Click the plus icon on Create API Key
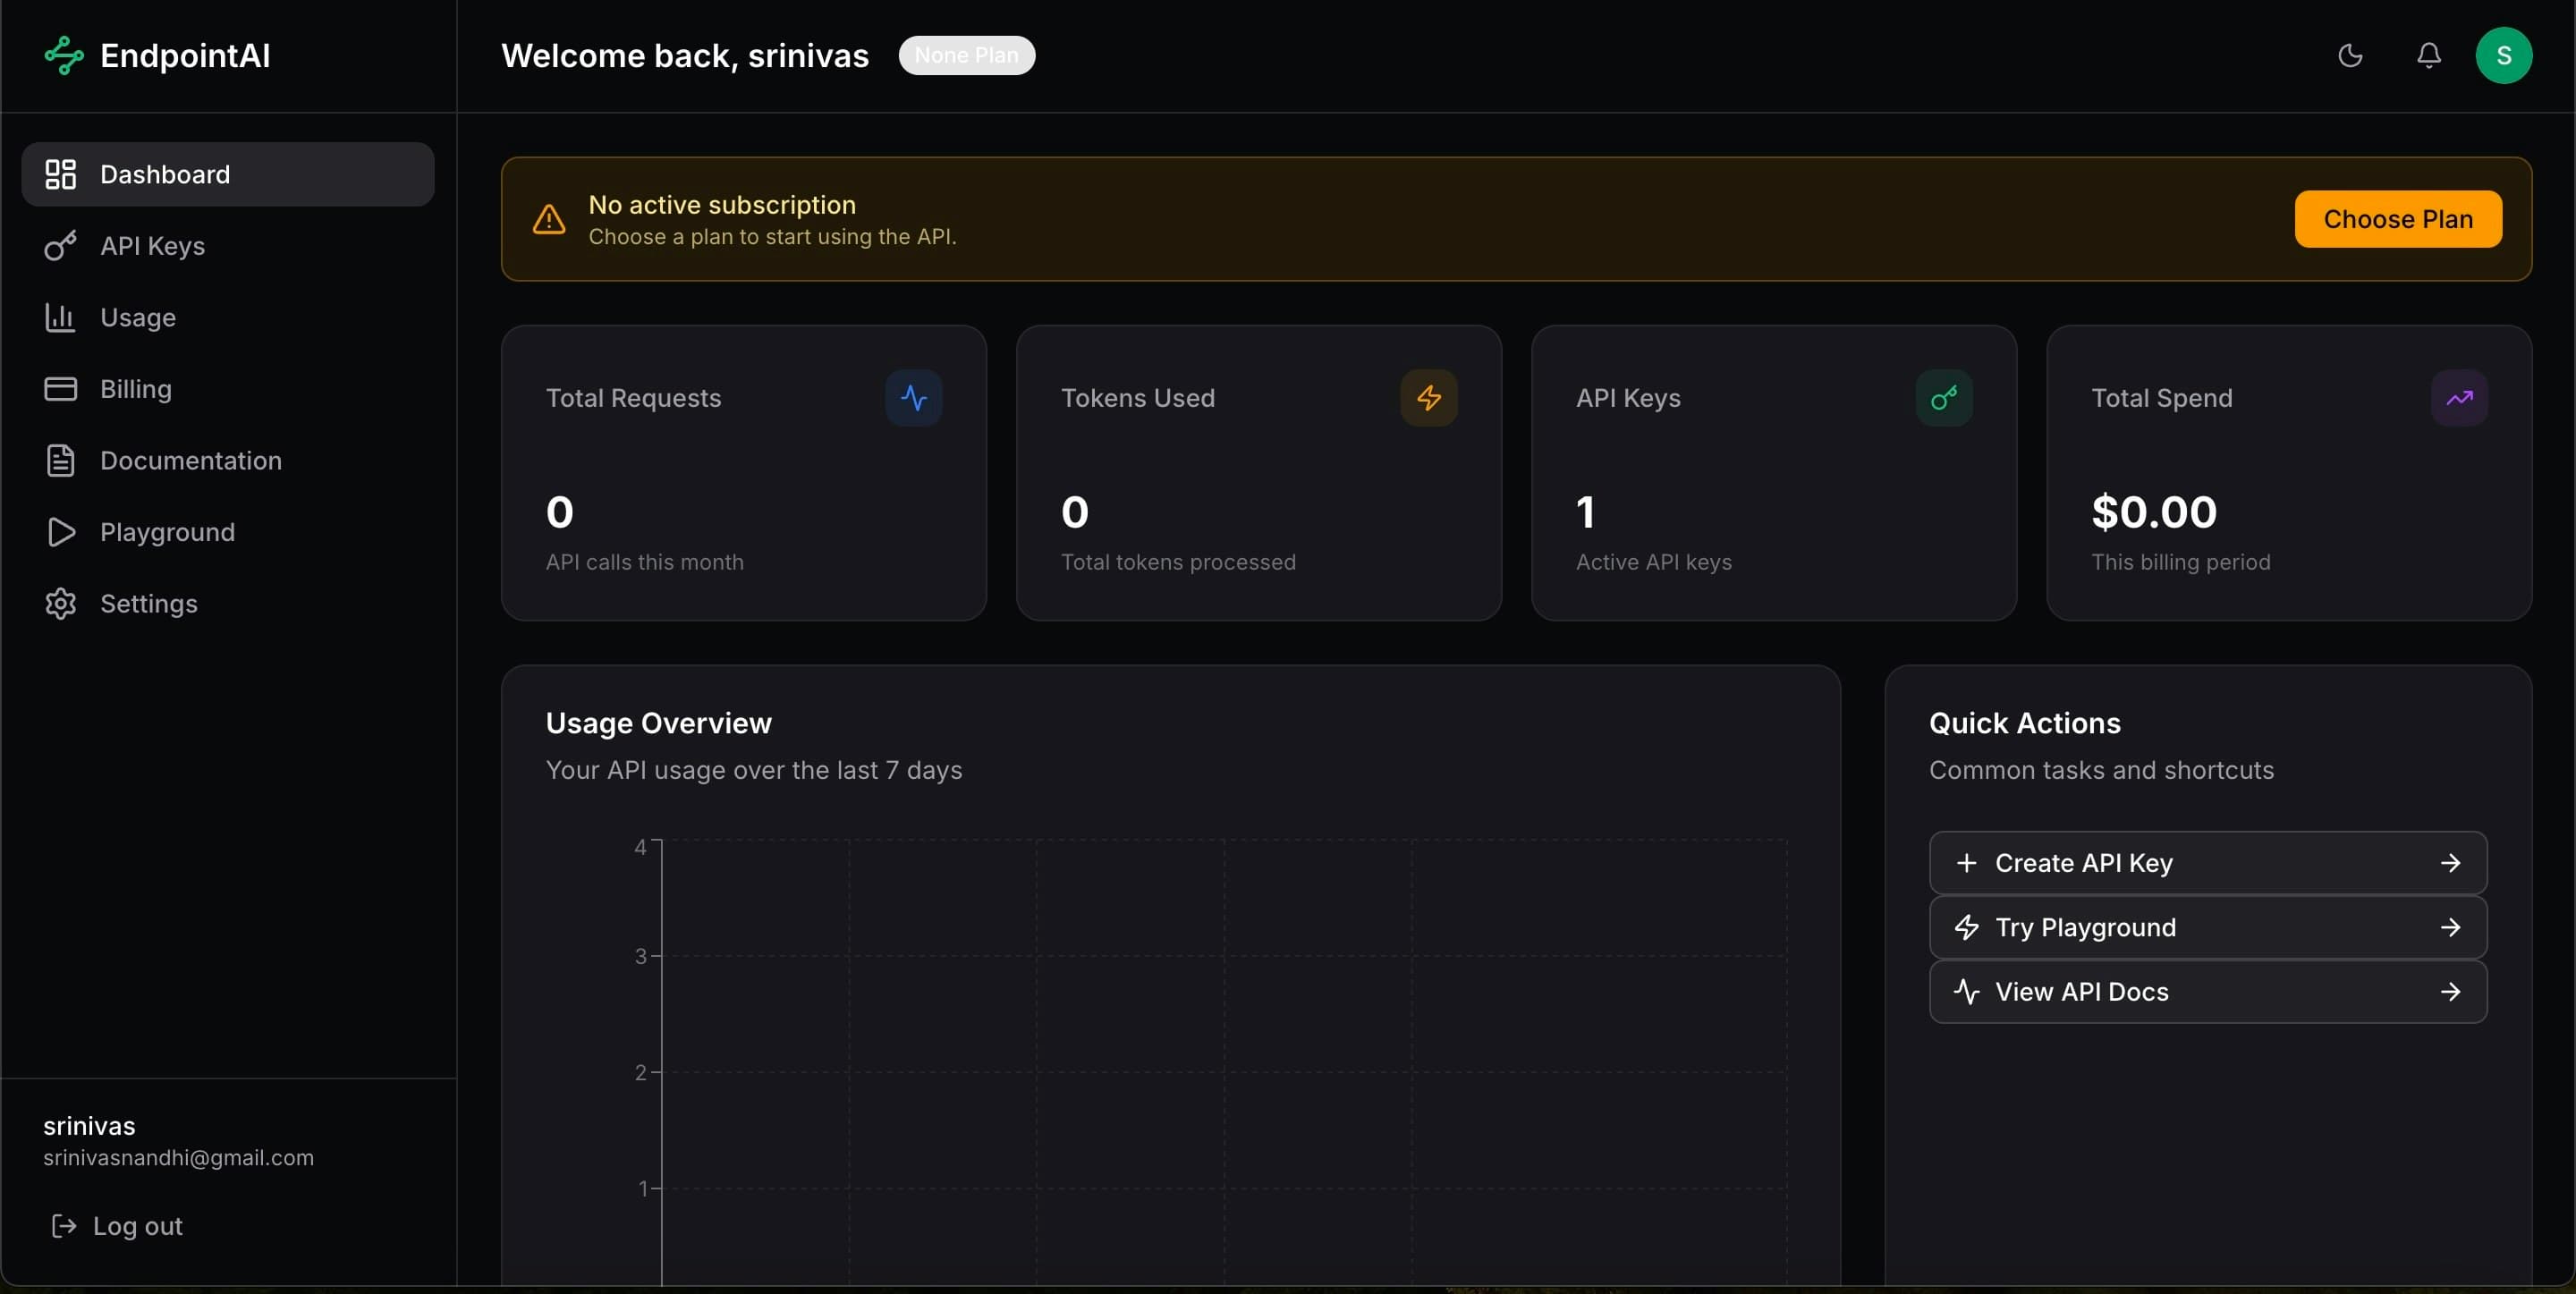2576x1294 pixels. click(x=1967, y=862)
